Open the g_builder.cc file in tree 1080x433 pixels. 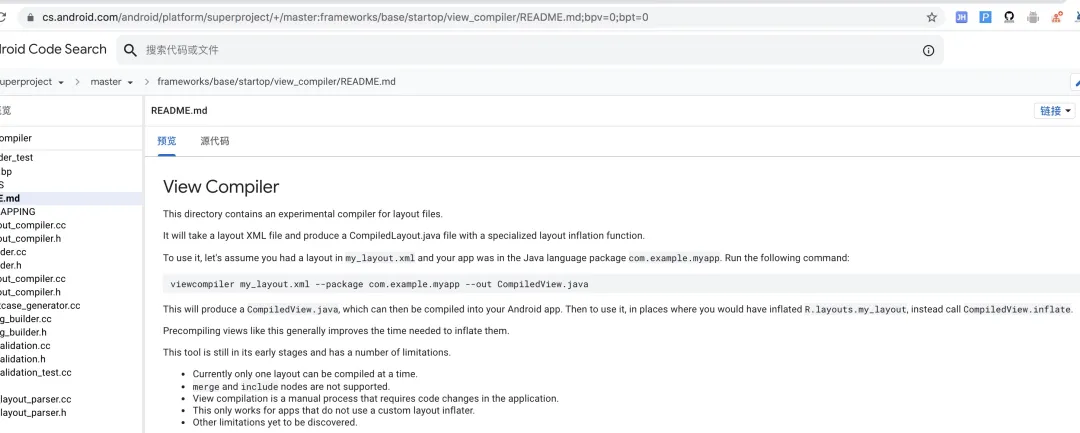point(25,319)
